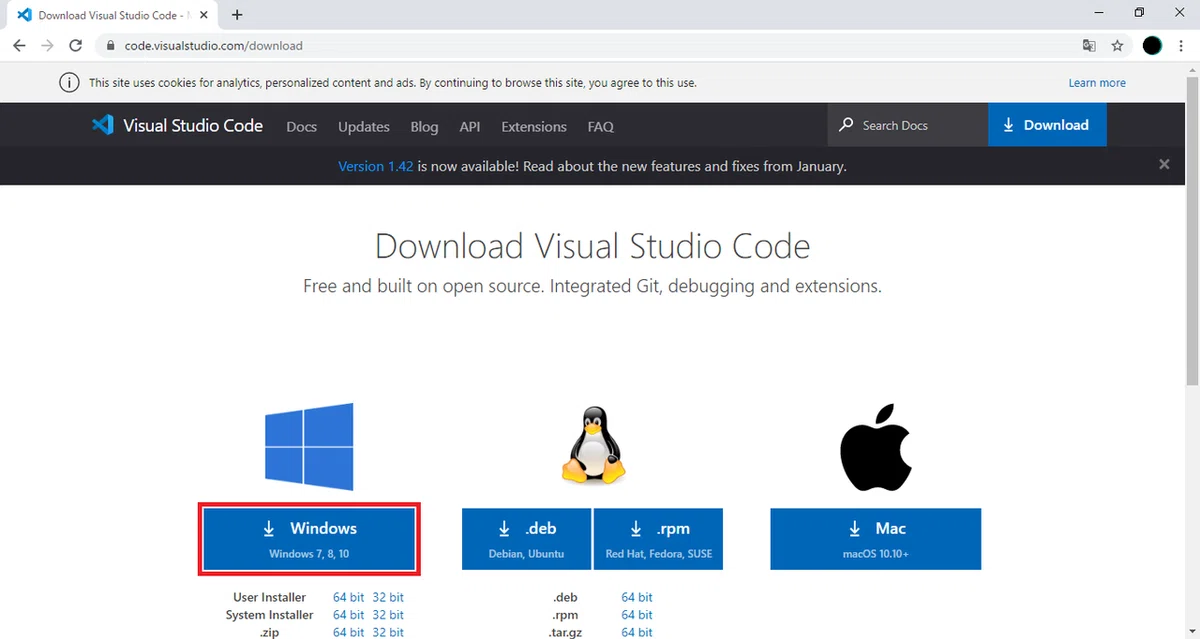Click the Mac macOS 10.10+ download button
1200x639 pixels.
pos(875,539)
